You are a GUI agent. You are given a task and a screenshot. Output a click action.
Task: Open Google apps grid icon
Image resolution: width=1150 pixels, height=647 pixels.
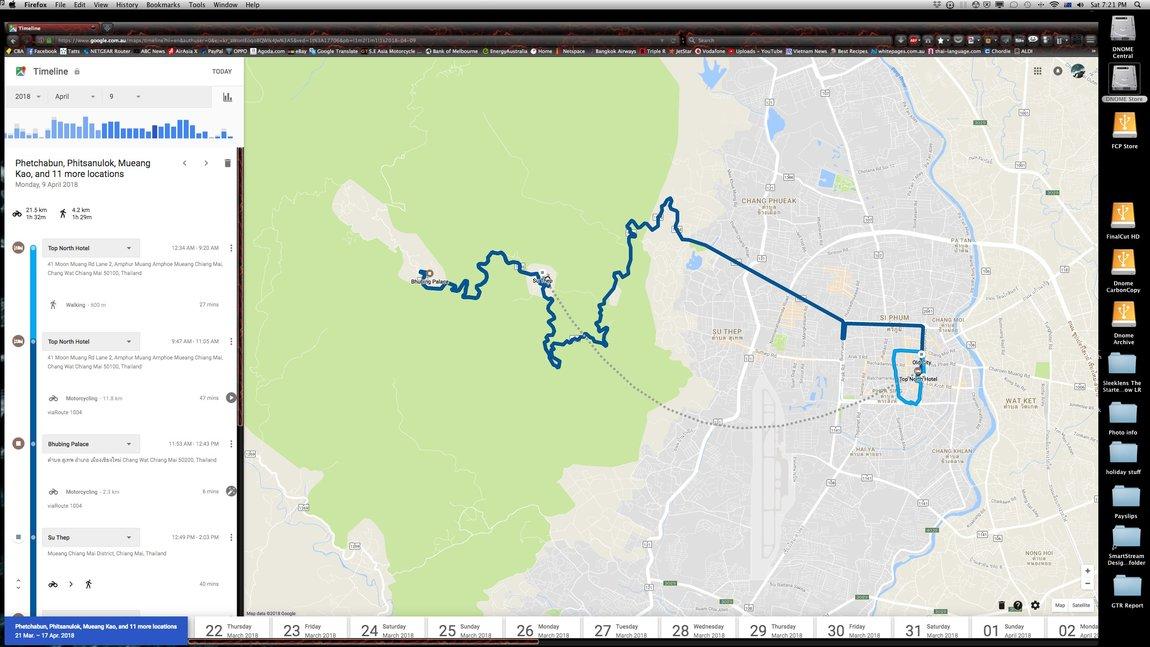(x=1037, y=71)
